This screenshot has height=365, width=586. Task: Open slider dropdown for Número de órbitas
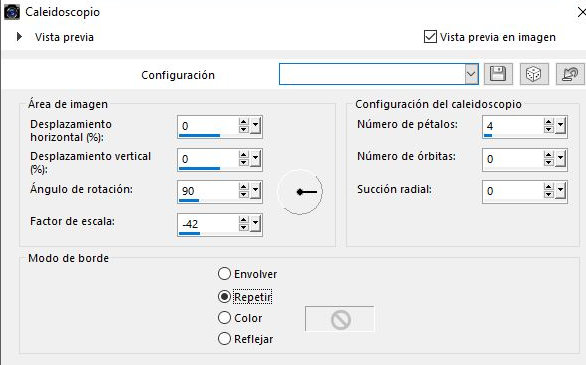click(x=560, y=159)
